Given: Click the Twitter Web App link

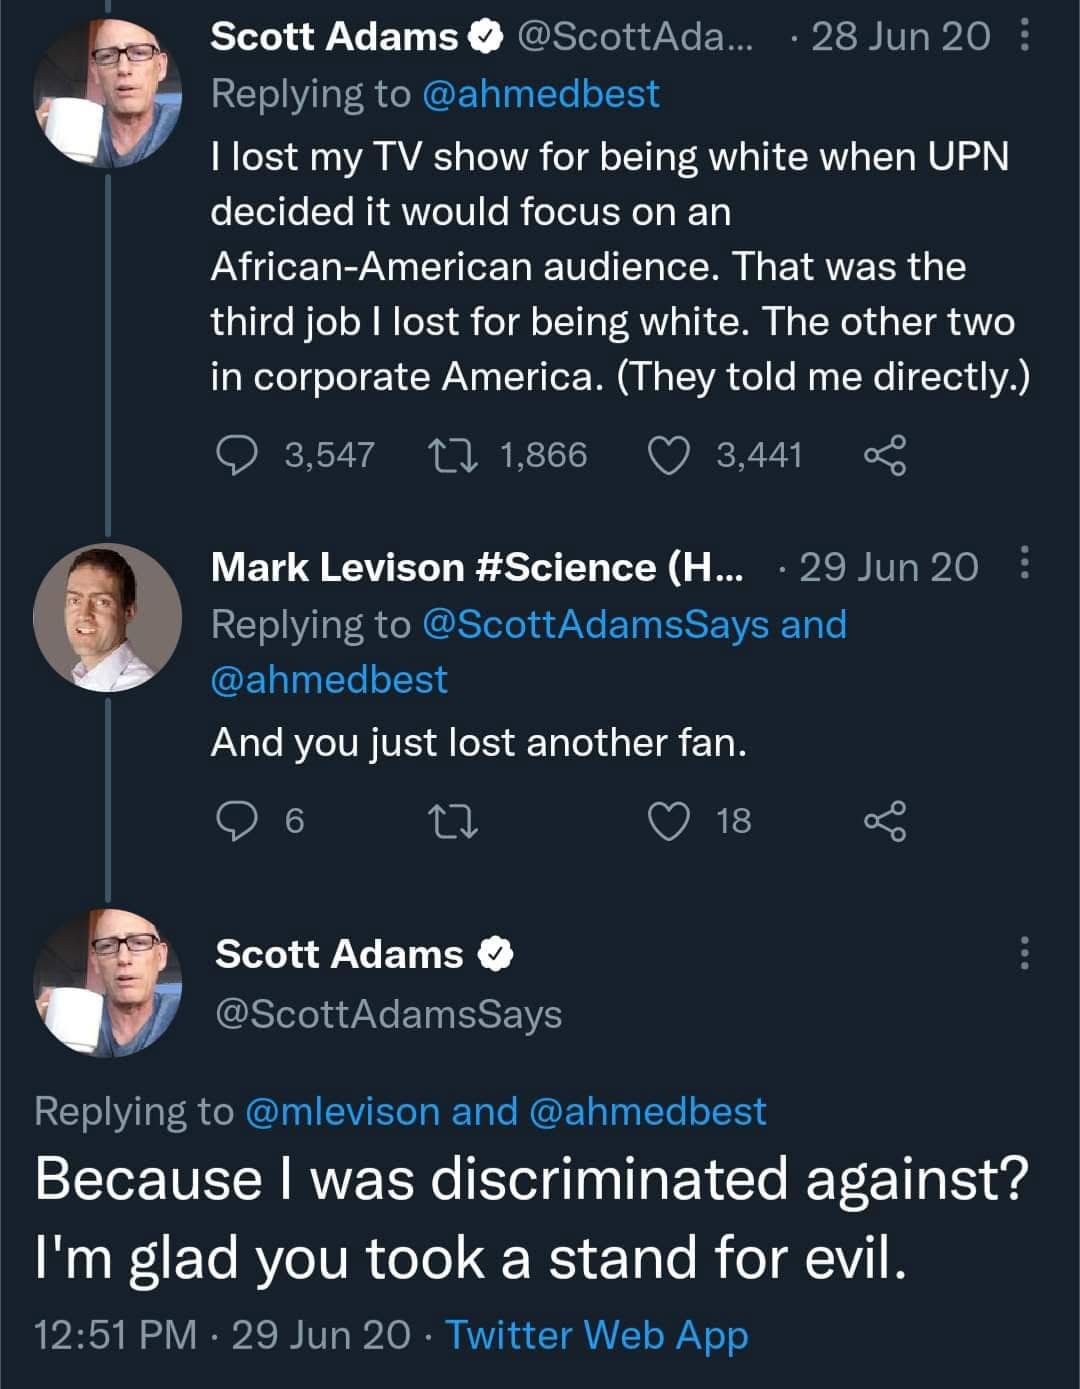Looking at the screenshot, I should coord(596,1335).
